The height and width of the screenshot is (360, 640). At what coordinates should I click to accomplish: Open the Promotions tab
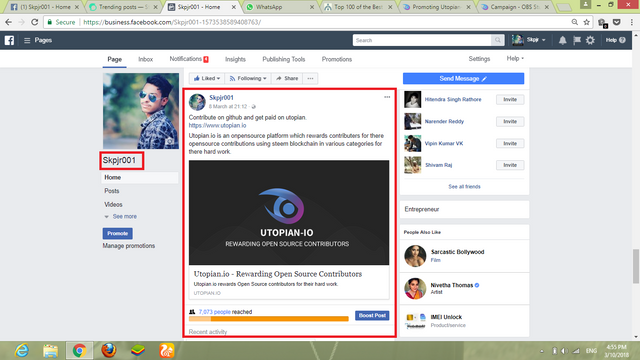pos(337,59)
